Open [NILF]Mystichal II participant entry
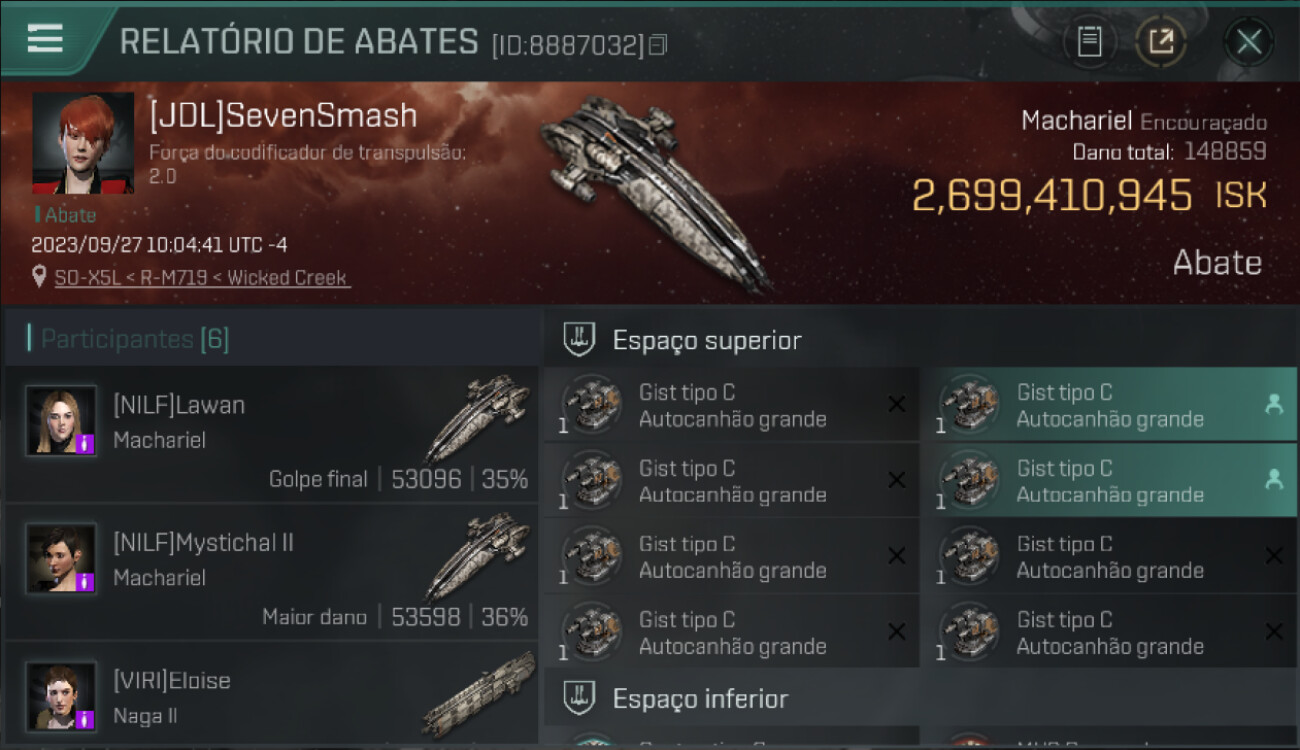Image resolution: width=1300 pixels, height=750 pixels. click(272, 572)
